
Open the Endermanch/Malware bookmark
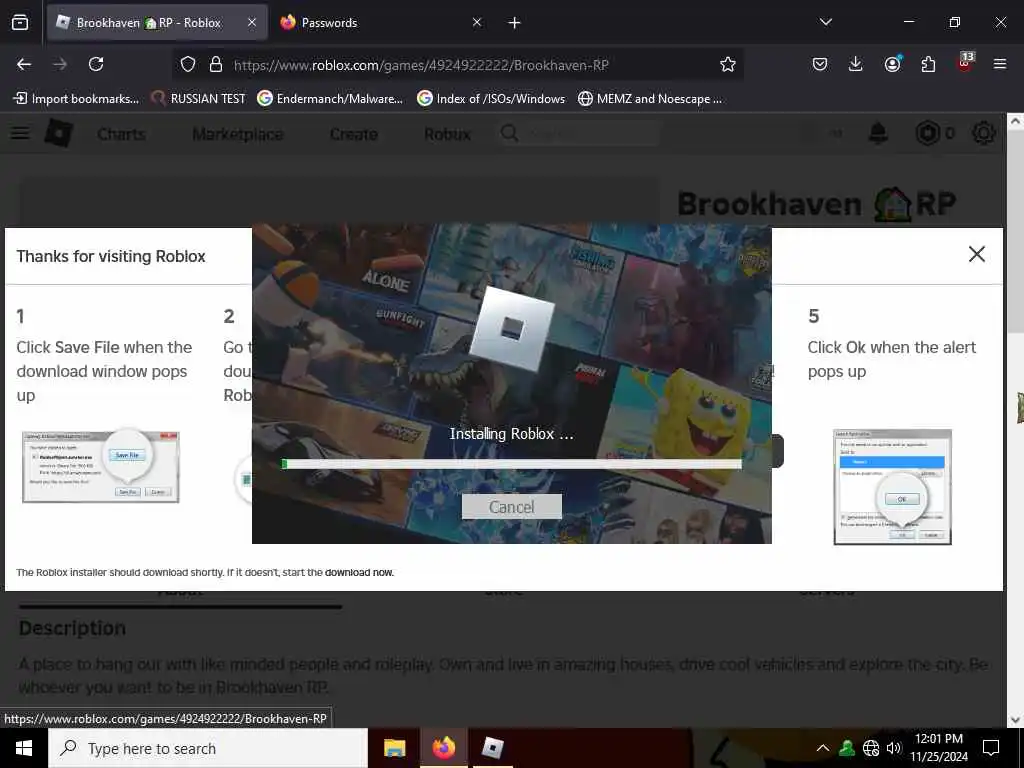coord(330,99)
